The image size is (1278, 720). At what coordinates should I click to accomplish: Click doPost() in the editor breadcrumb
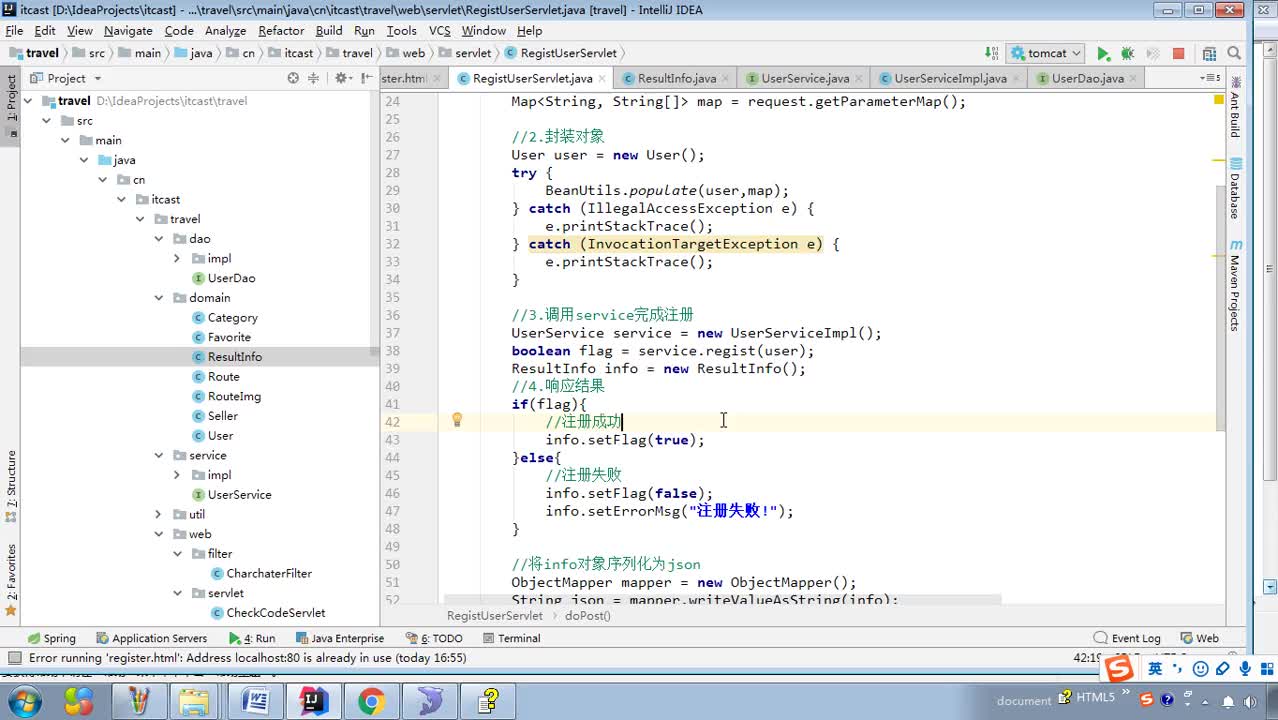click(588, 615)
